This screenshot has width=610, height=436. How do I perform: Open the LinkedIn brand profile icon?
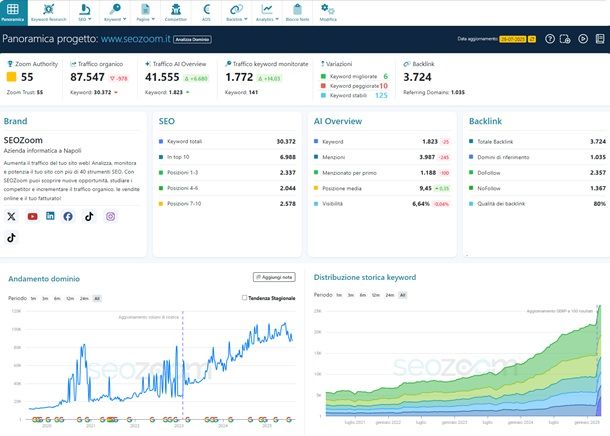[50, 216]
